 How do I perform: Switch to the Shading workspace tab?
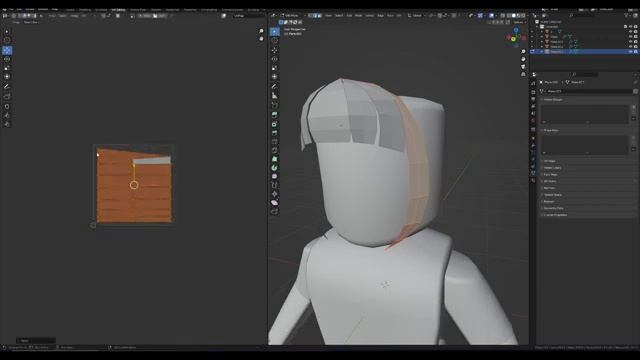(x=156, y=9)
